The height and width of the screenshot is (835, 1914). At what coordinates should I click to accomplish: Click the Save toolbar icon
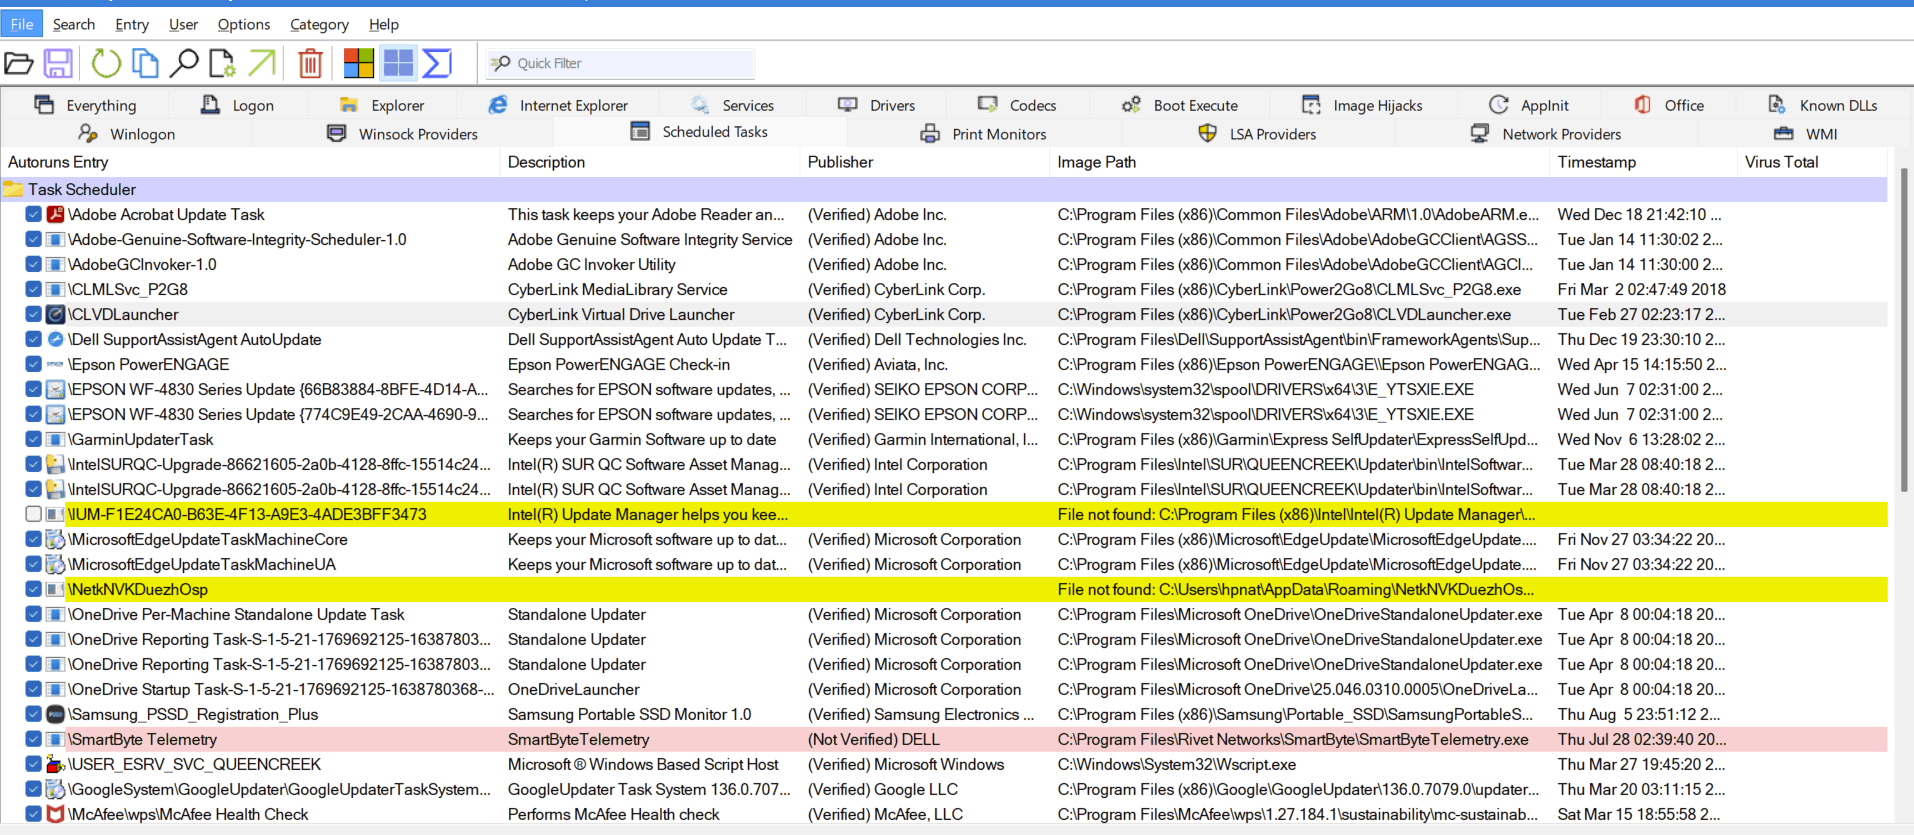pos(58,63)
